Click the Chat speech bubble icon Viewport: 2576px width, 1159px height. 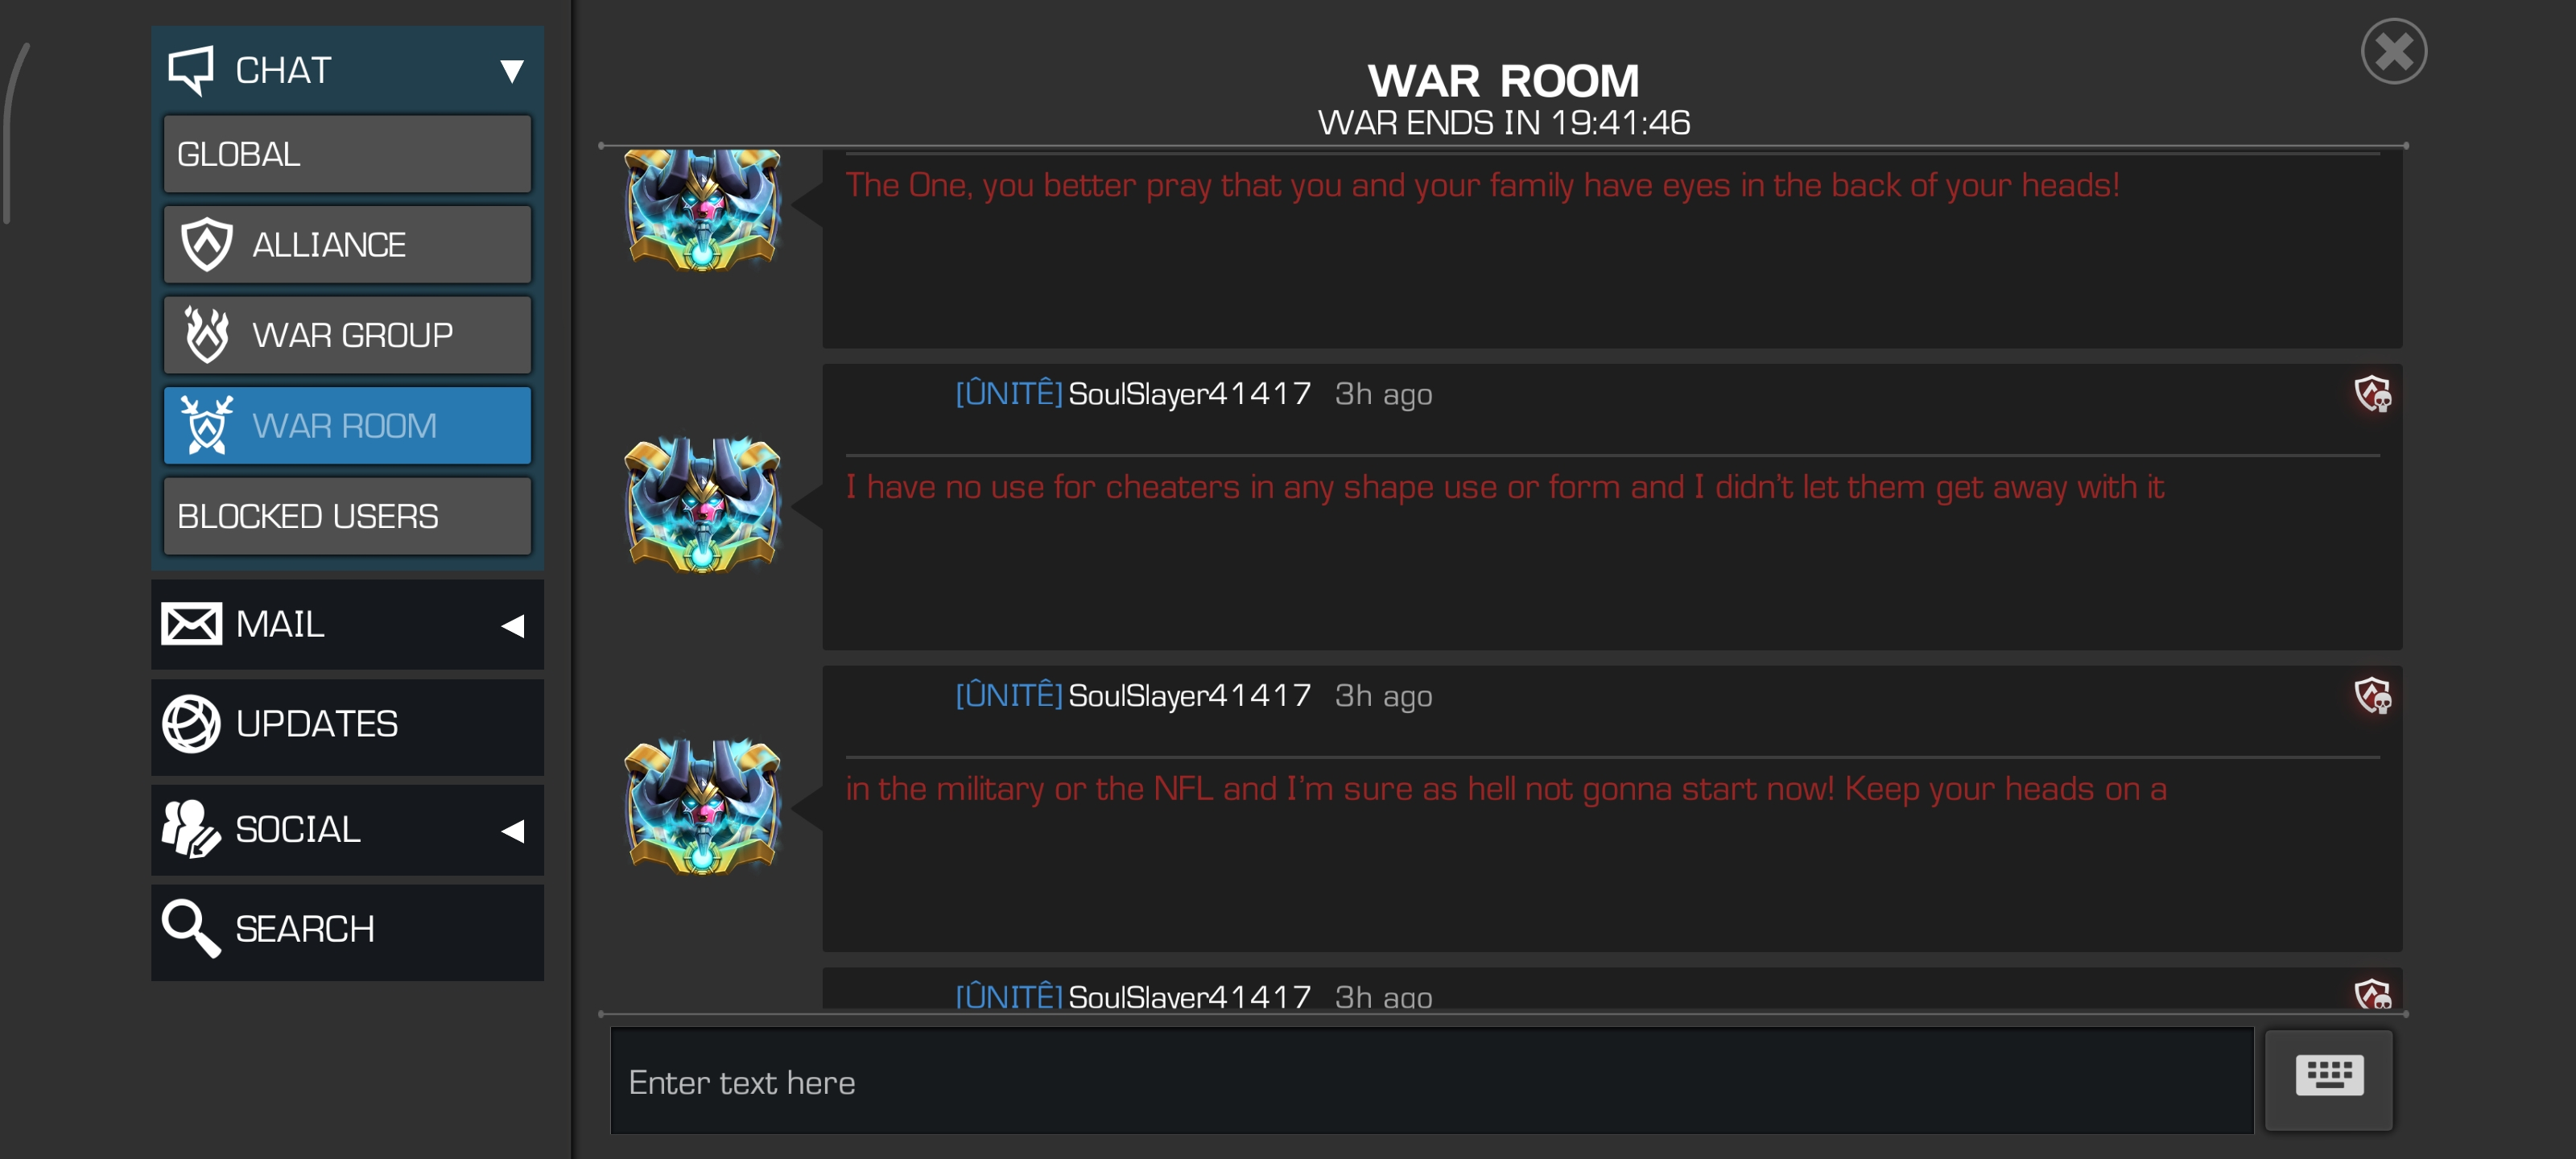(190, 69)
